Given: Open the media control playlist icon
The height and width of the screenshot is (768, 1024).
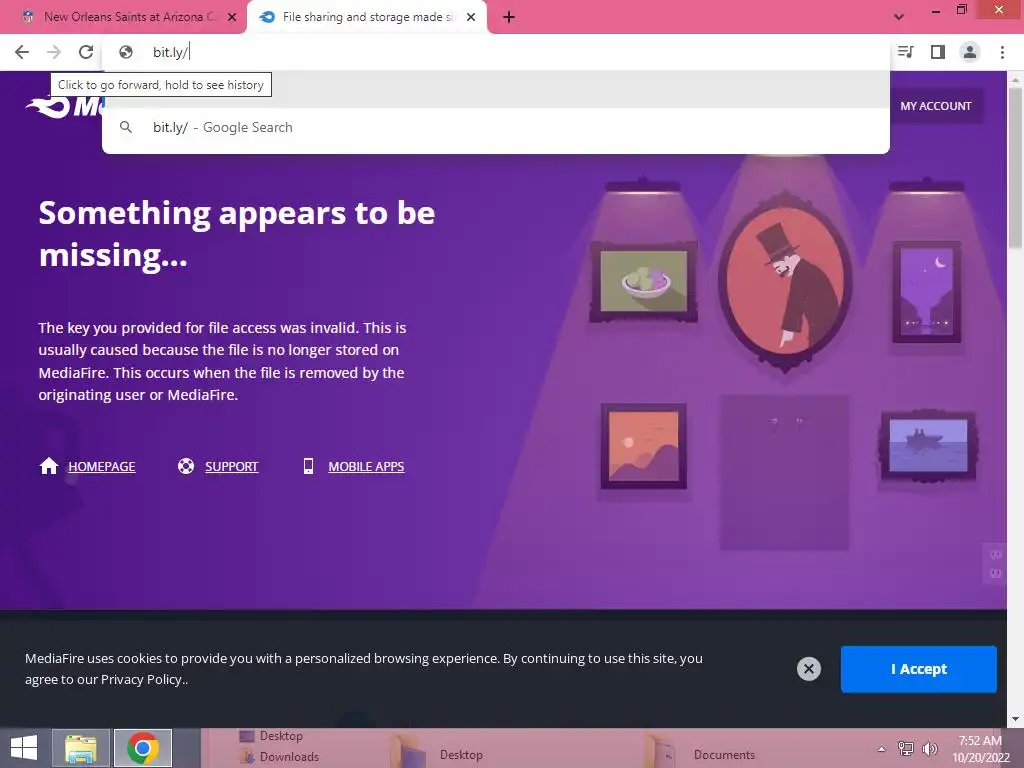Looking at the screenshot, I should (905, 52).
